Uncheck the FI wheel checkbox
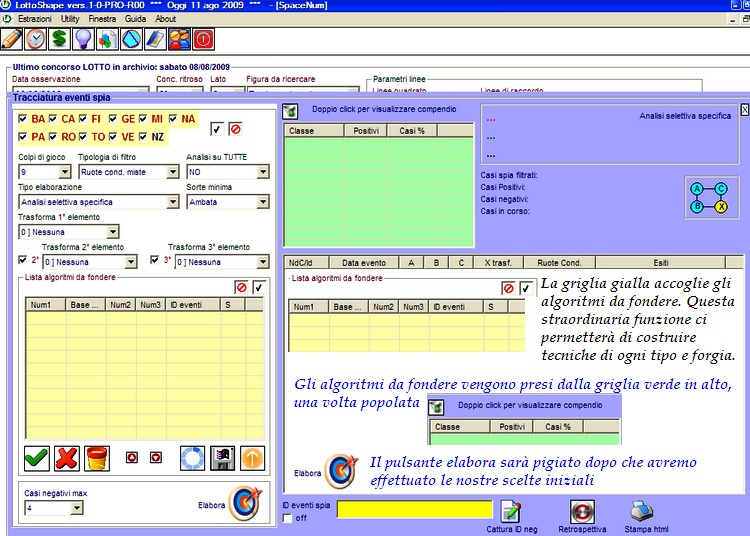 coord(83,118)
